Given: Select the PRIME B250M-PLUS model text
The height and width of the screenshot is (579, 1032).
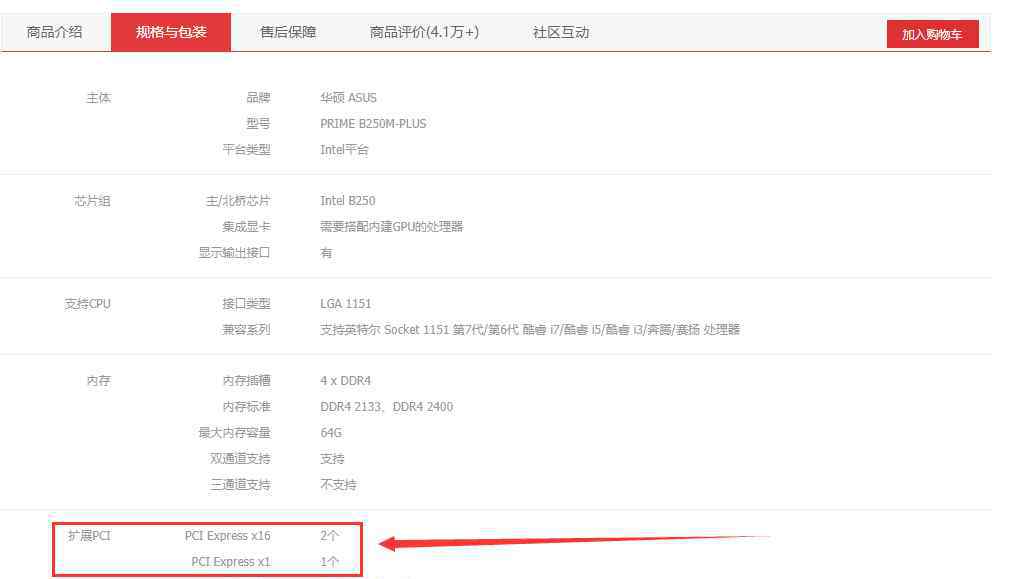Looking at the screenshot, I should 373,124.
